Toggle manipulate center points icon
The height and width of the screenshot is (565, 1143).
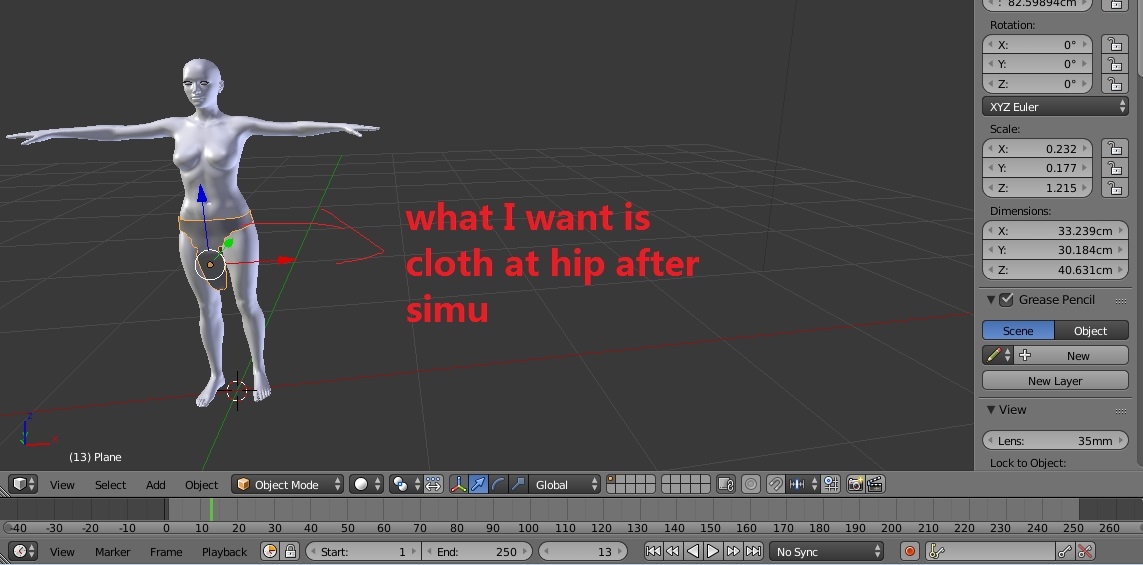[433, 484]
